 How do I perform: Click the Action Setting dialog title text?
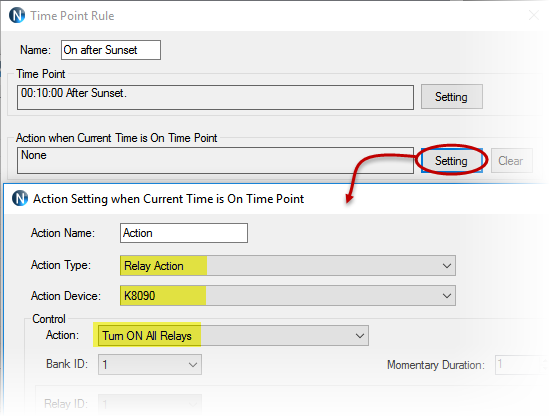(168, 199)
